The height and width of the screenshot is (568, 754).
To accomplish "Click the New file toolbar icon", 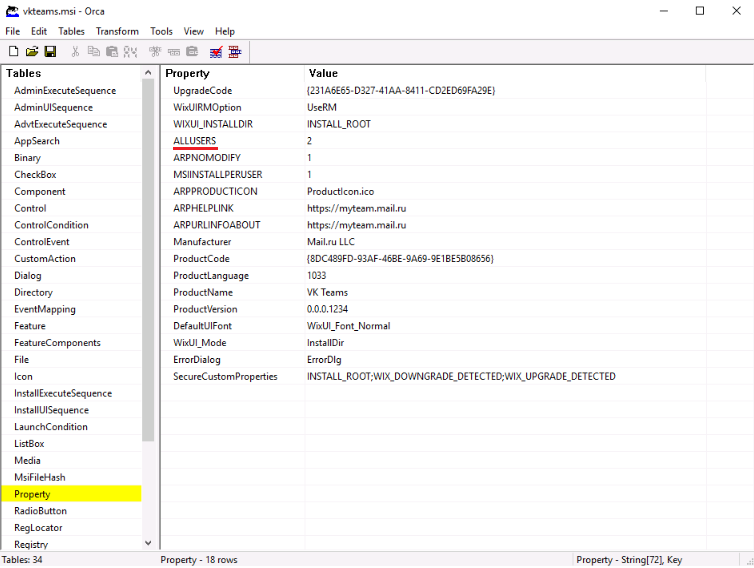I will (x=13, y=51).
